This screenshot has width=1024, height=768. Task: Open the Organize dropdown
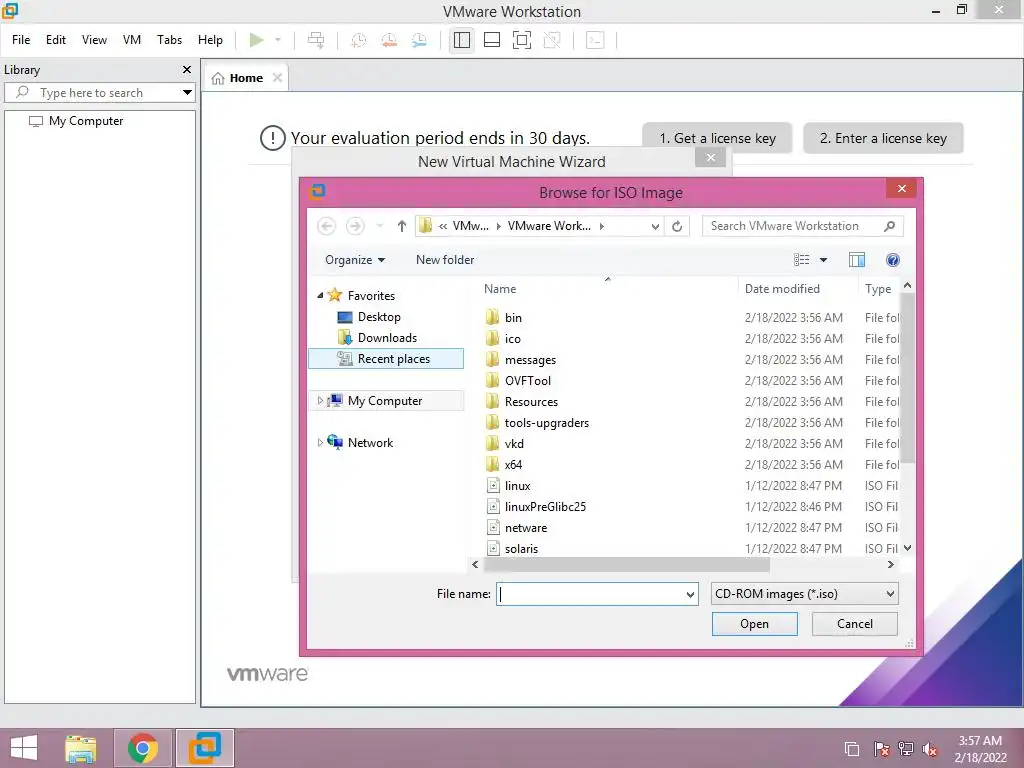tap(355, 260)
